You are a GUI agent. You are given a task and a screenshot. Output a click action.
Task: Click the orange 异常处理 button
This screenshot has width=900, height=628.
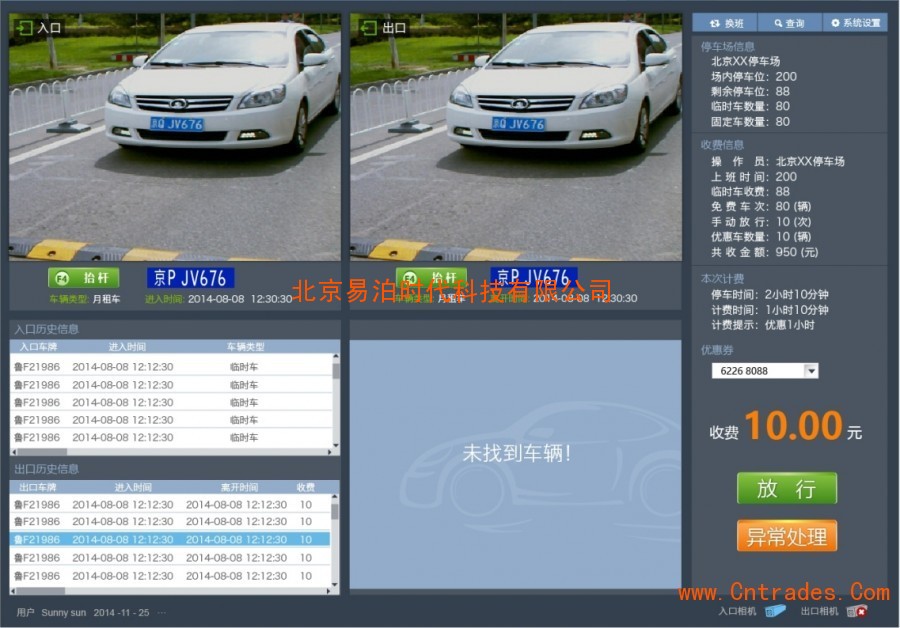click(x=786, y=536)
